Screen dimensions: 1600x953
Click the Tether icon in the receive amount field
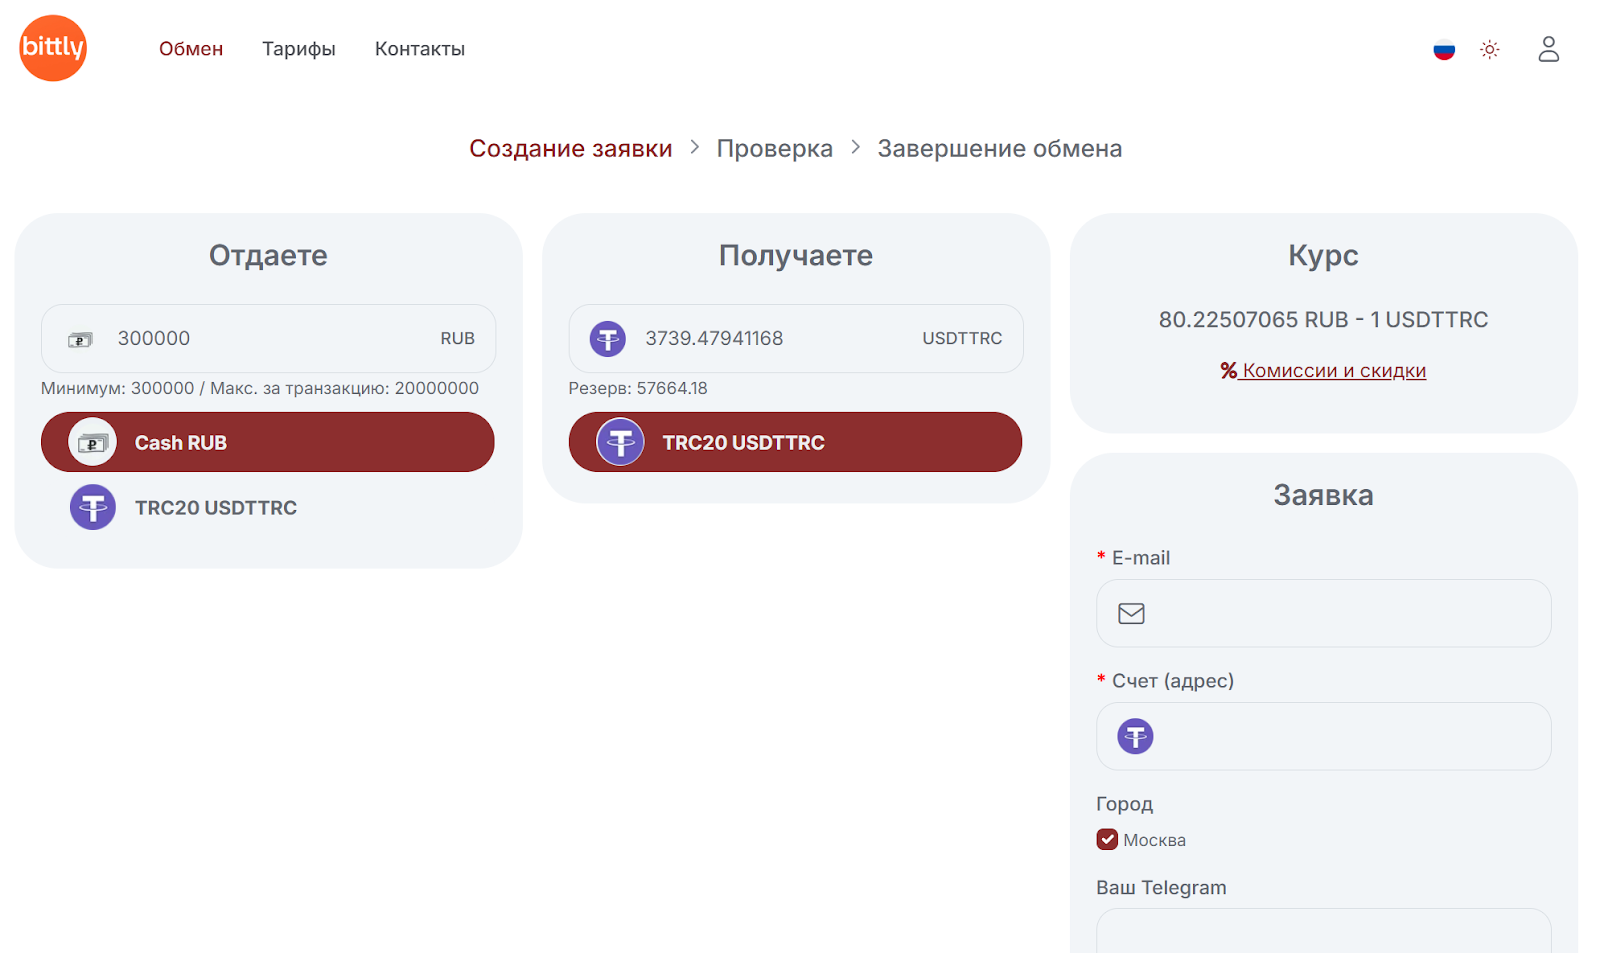click(607, 339)
